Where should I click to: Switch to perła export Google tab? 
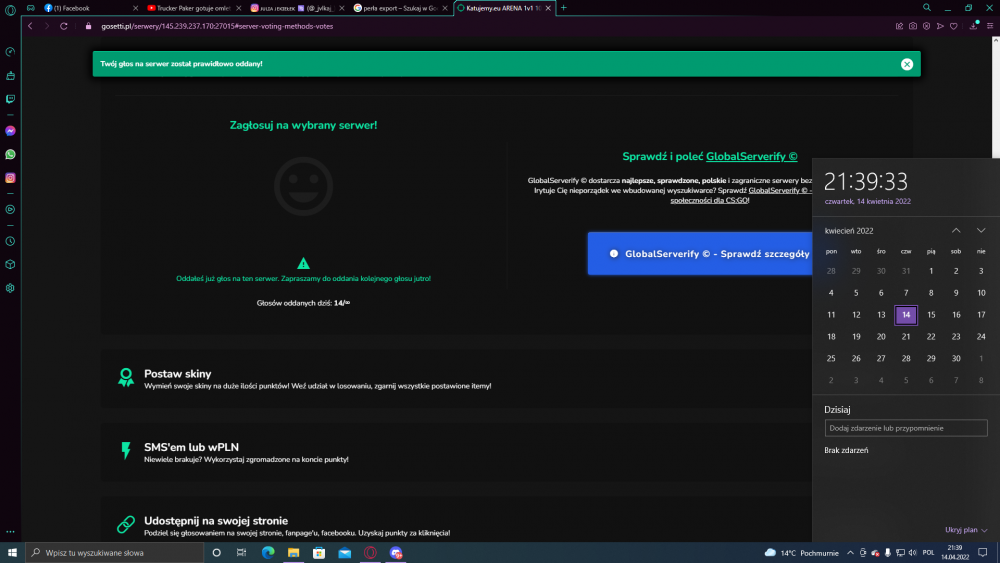click(x=400, y=8)
